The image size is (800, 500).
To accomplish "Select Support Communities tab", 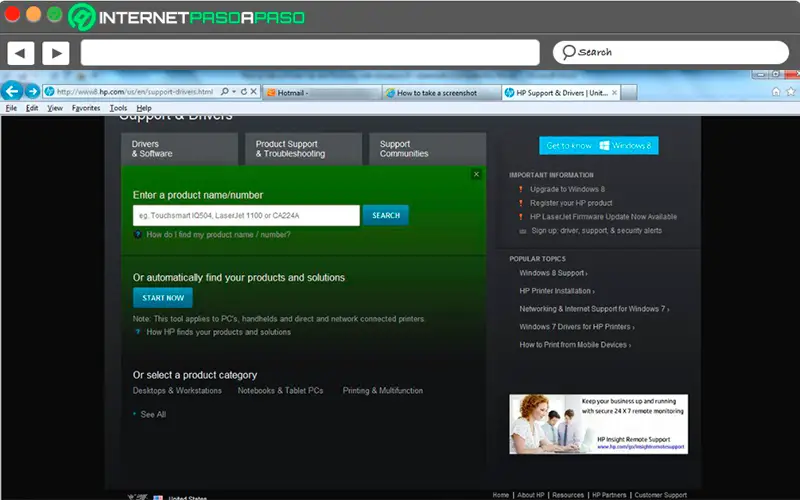I will click(428, 149).
